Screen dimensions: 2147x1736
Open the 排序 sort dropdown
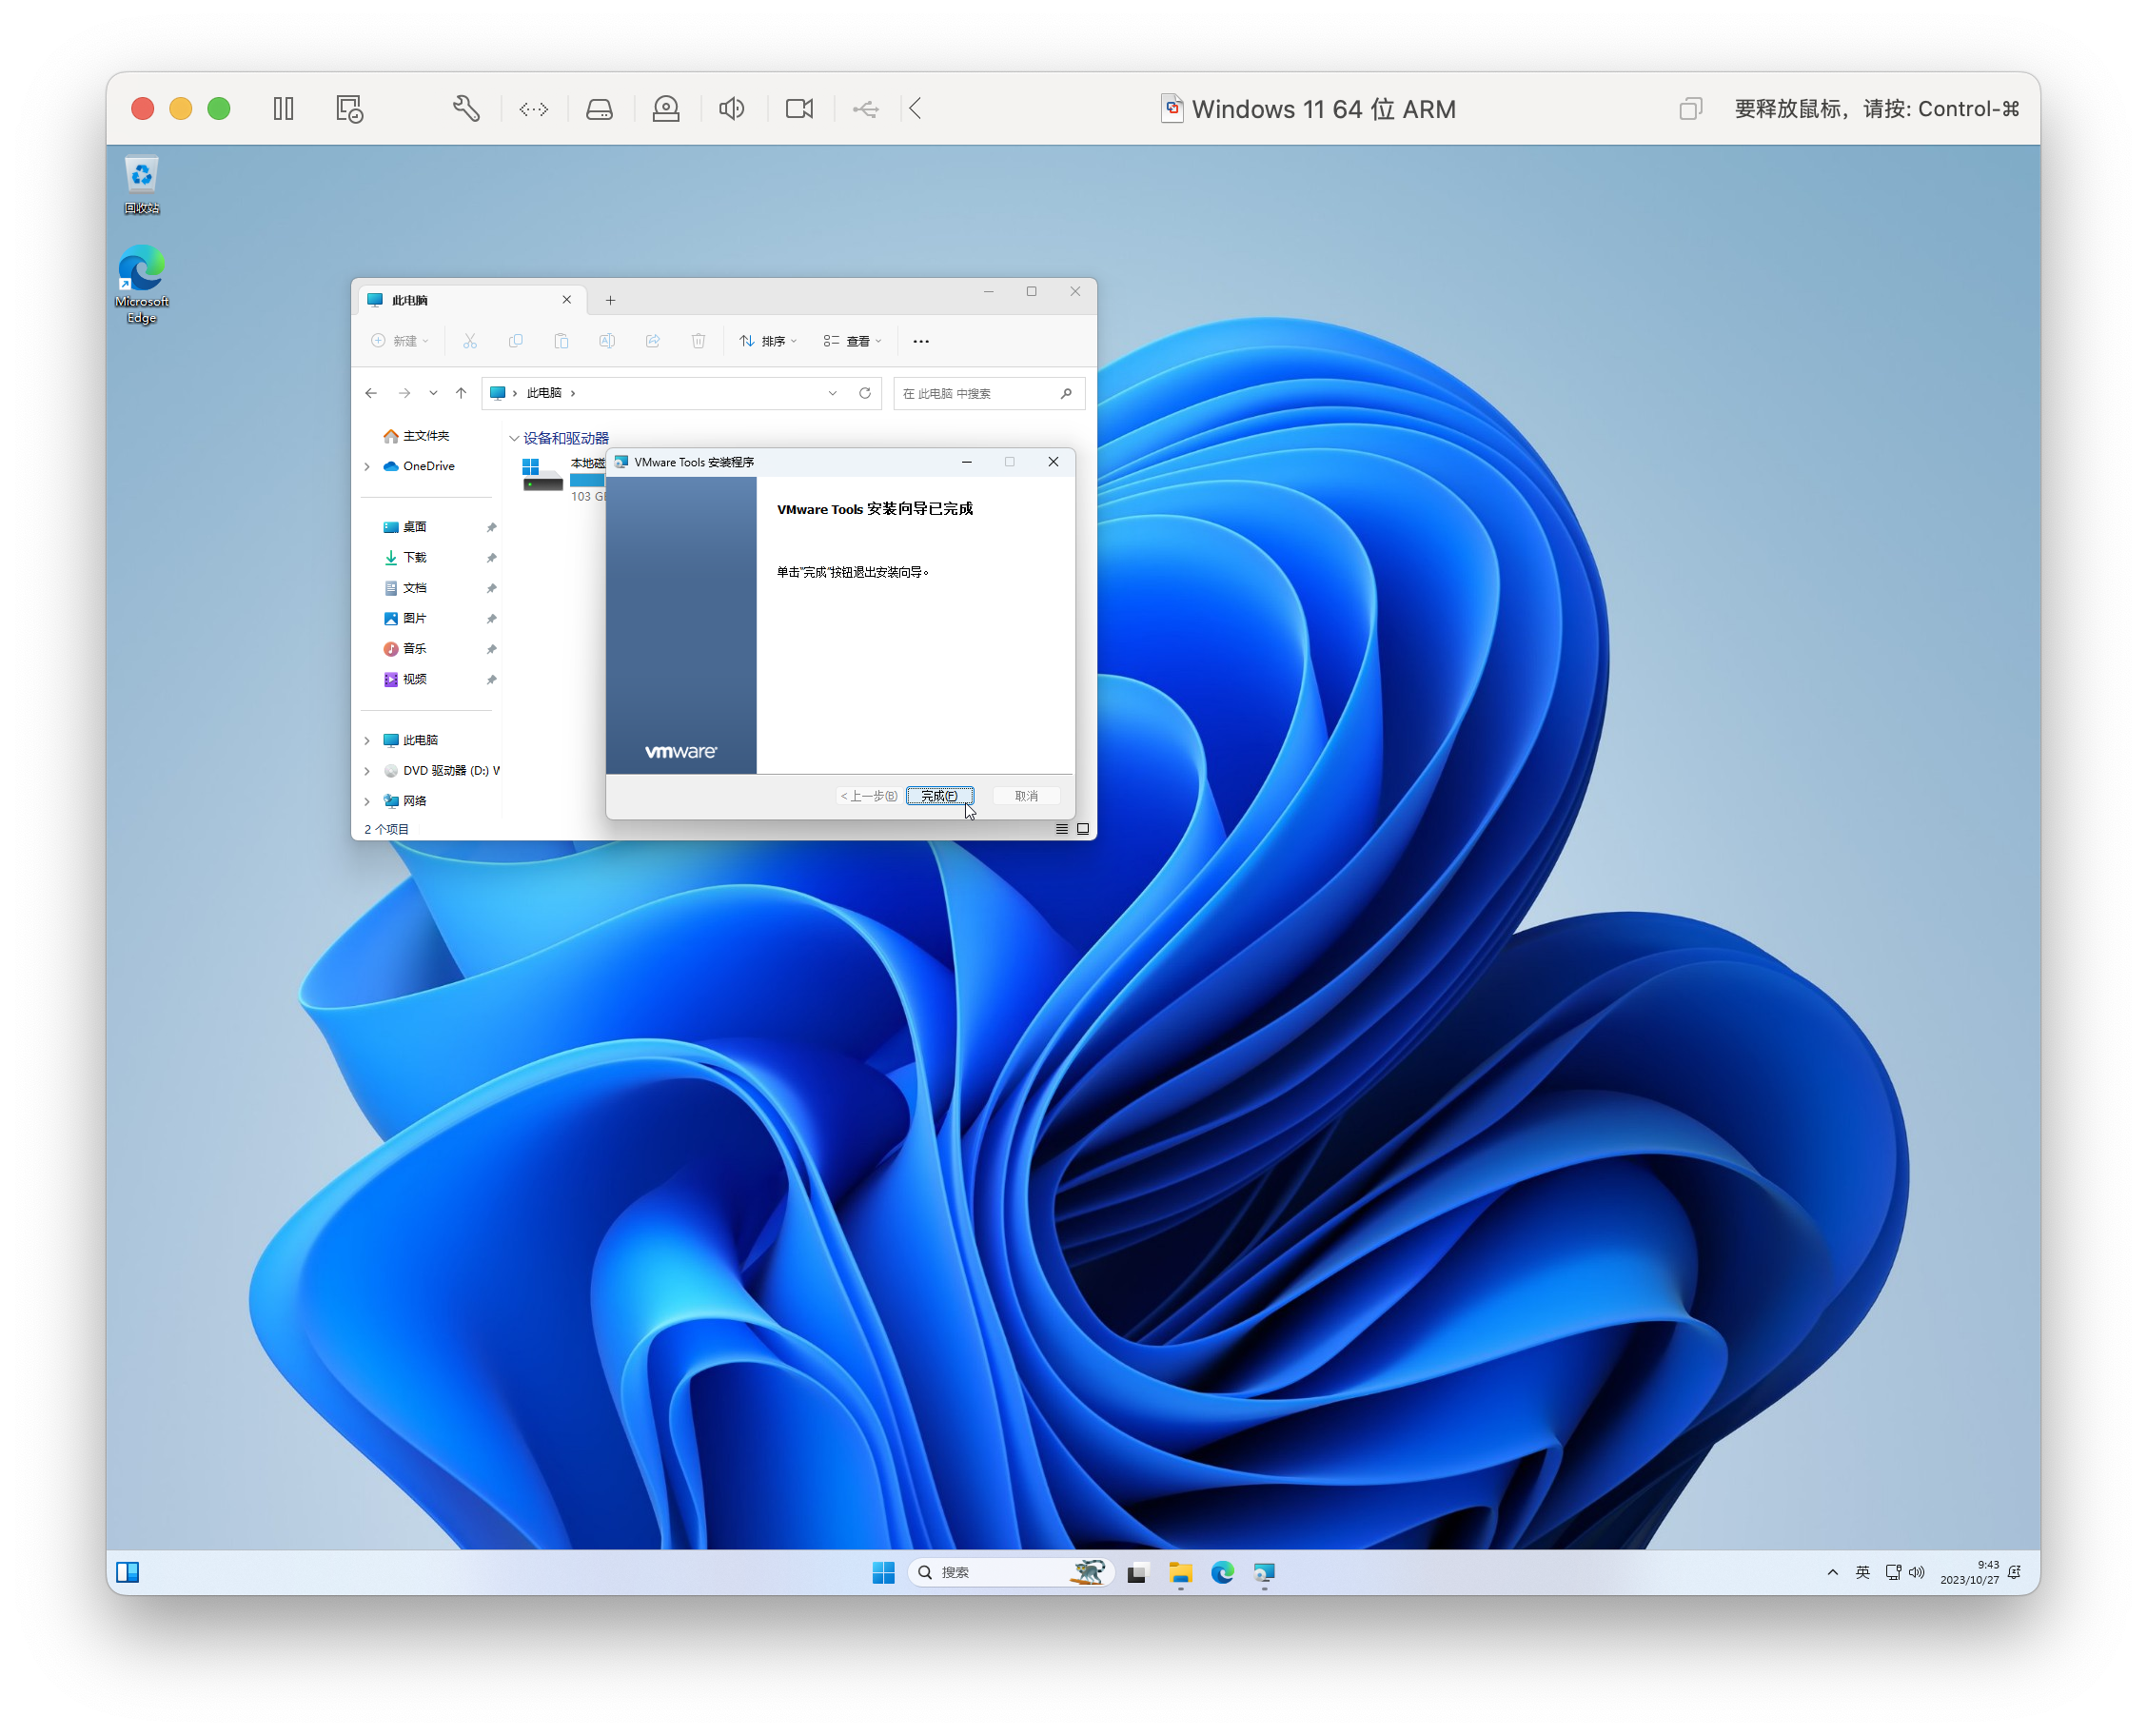coord(768,341)
